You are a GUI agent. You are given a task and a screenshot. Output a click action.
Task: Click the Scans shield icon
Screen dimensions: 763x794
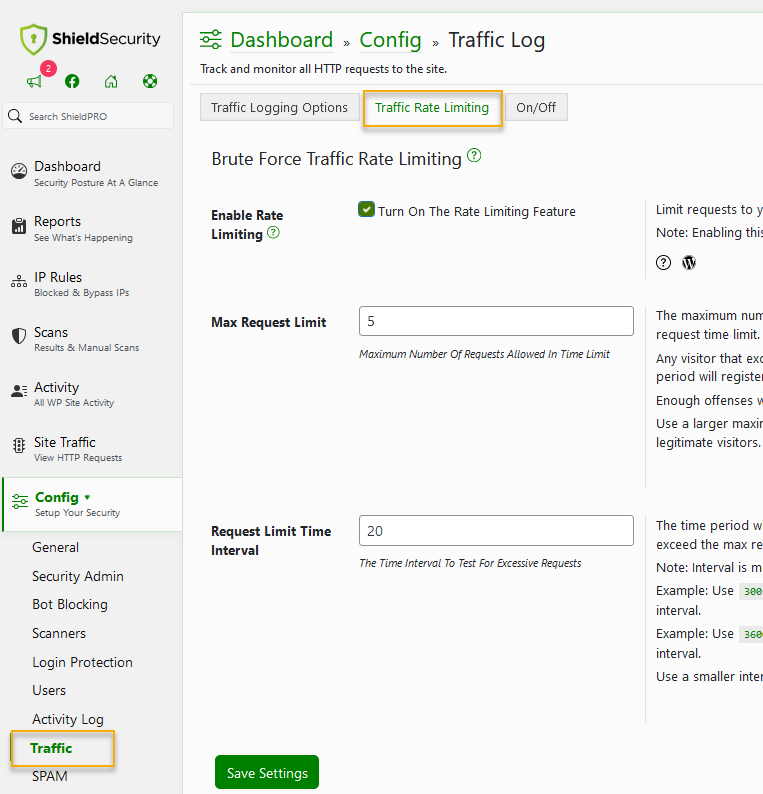19,336
